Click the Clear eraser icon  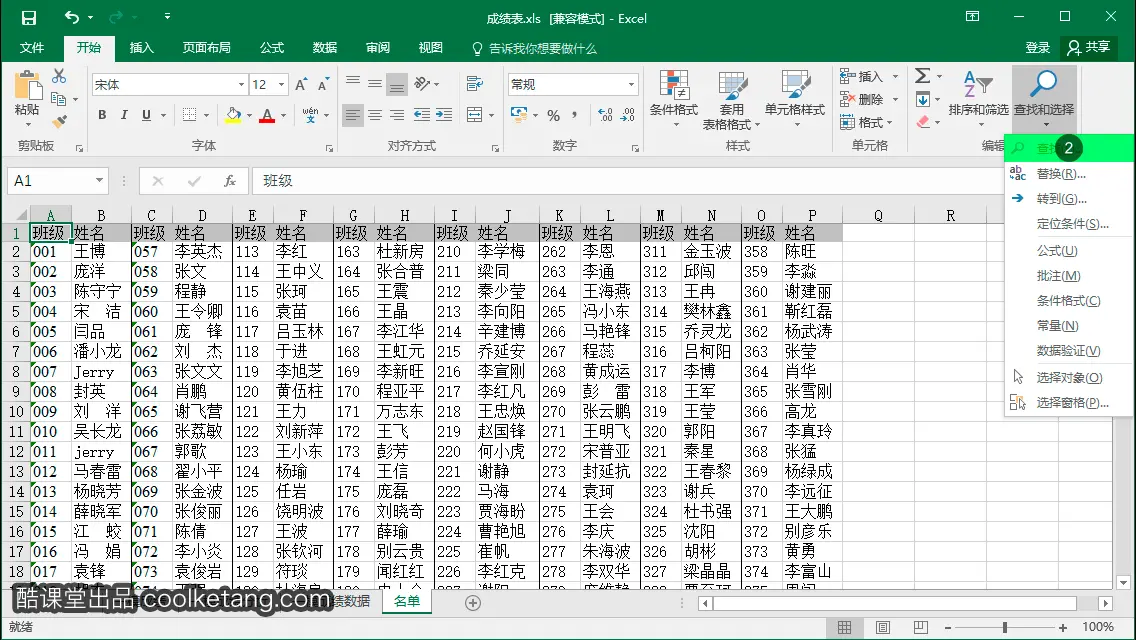click(923, 122)
